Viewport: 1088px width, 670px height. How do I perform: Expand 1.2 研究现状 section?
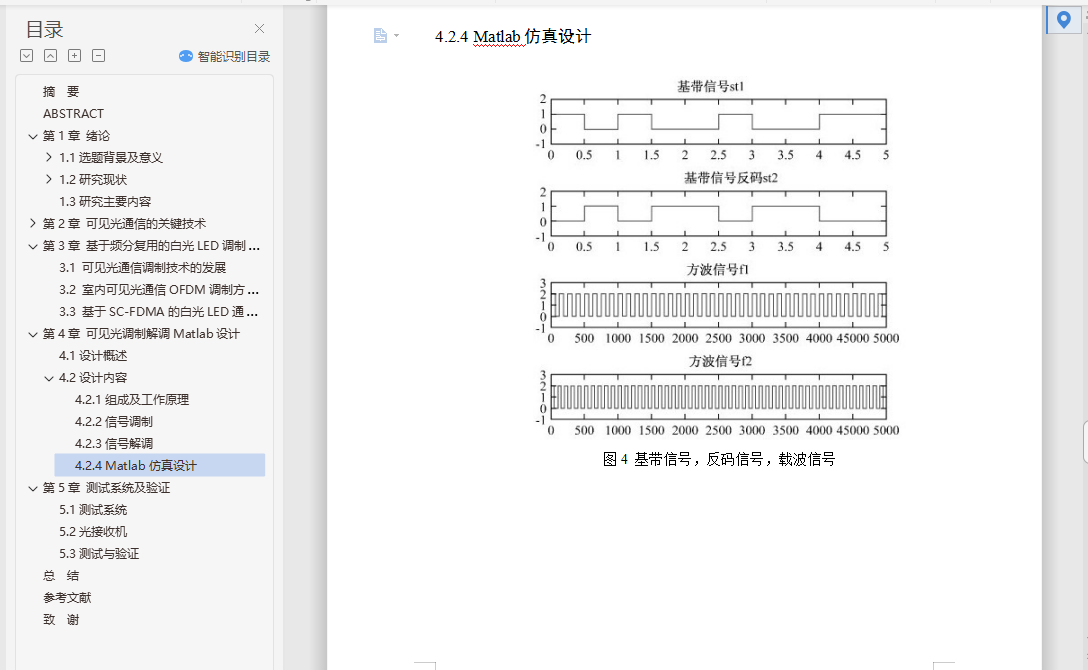coord(49,180)
